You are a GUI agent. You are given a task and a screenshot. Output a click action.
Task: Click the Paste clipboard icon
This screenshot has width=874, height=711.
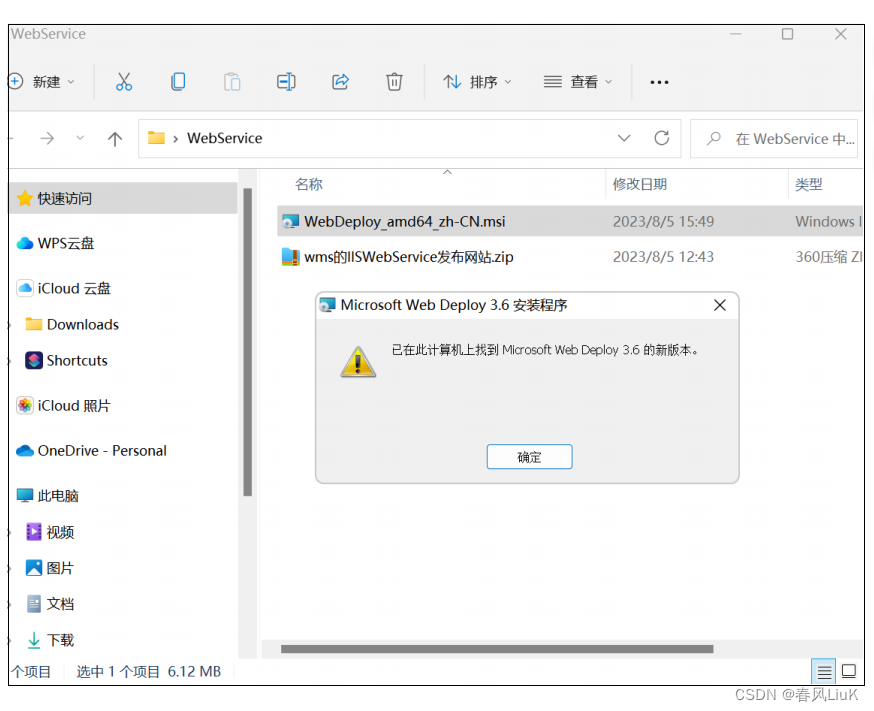coord(232,82)
